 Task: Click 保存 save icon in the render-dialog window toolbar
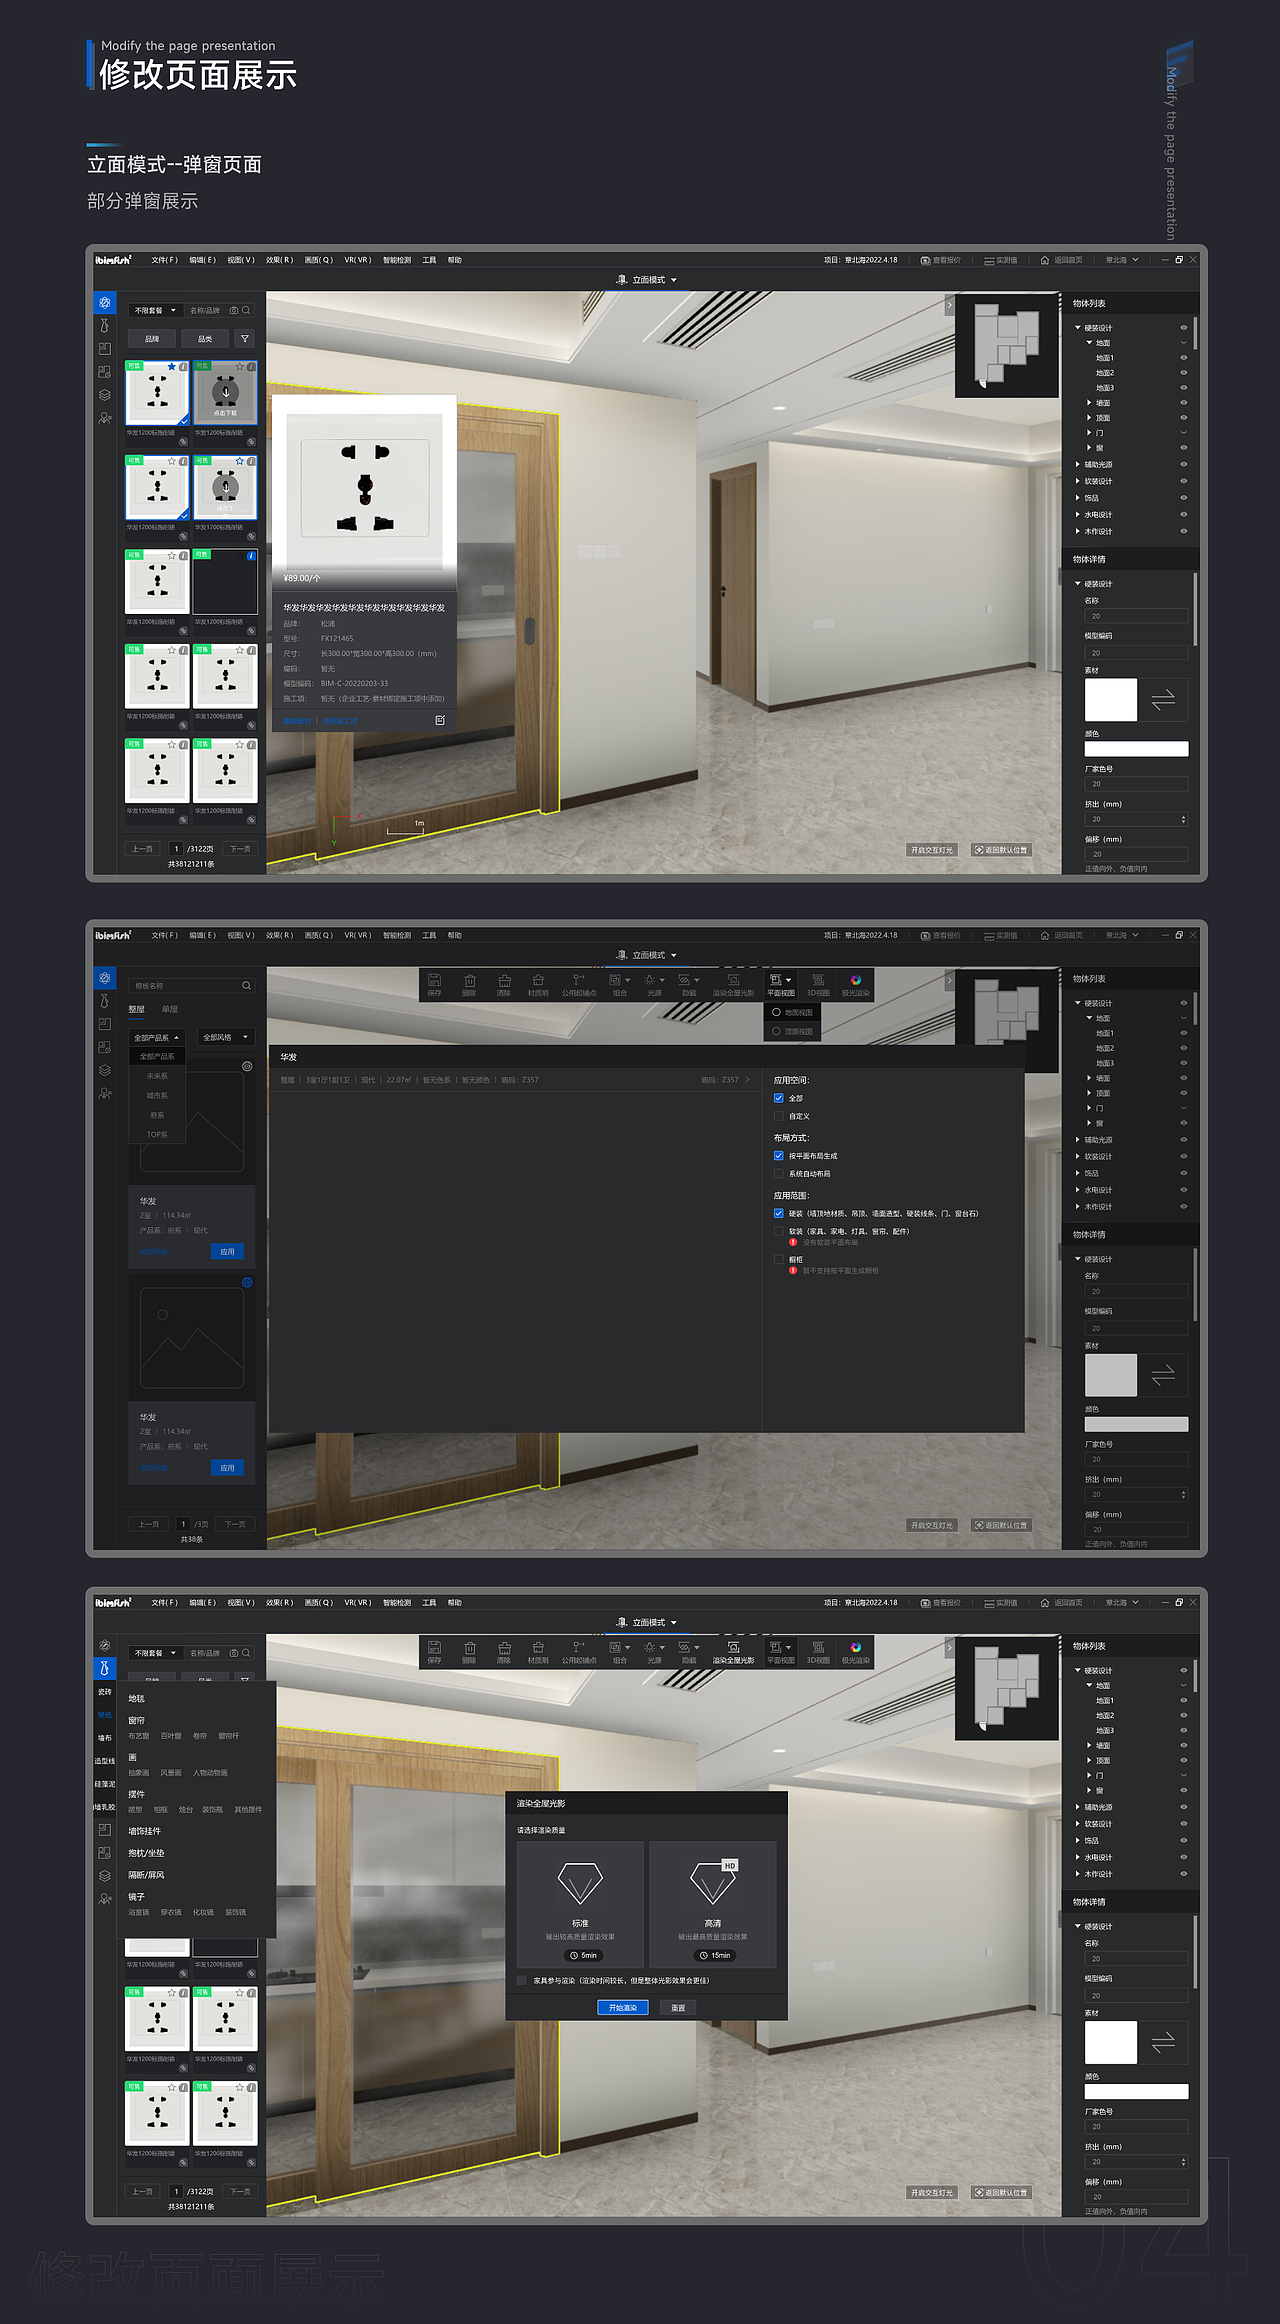tap(434, 1652)
